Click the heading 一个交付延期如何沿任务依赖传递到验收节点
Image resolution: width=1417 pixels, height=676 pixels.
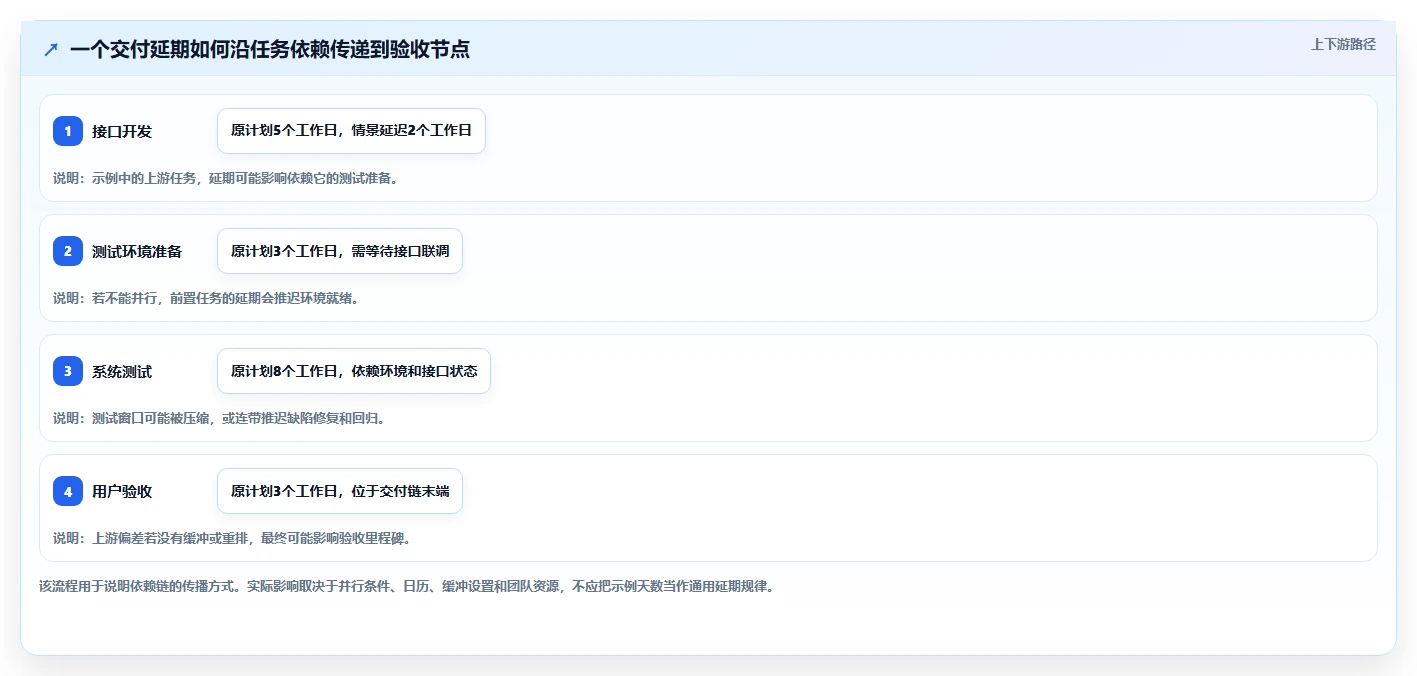click(270, 49)
